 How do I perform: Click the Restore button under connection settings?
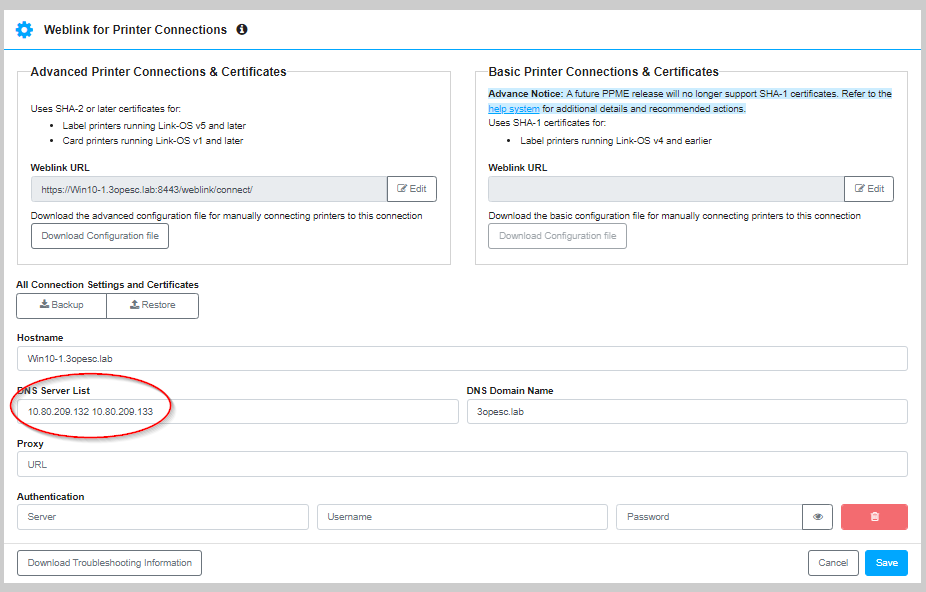[x=152, y=306]
